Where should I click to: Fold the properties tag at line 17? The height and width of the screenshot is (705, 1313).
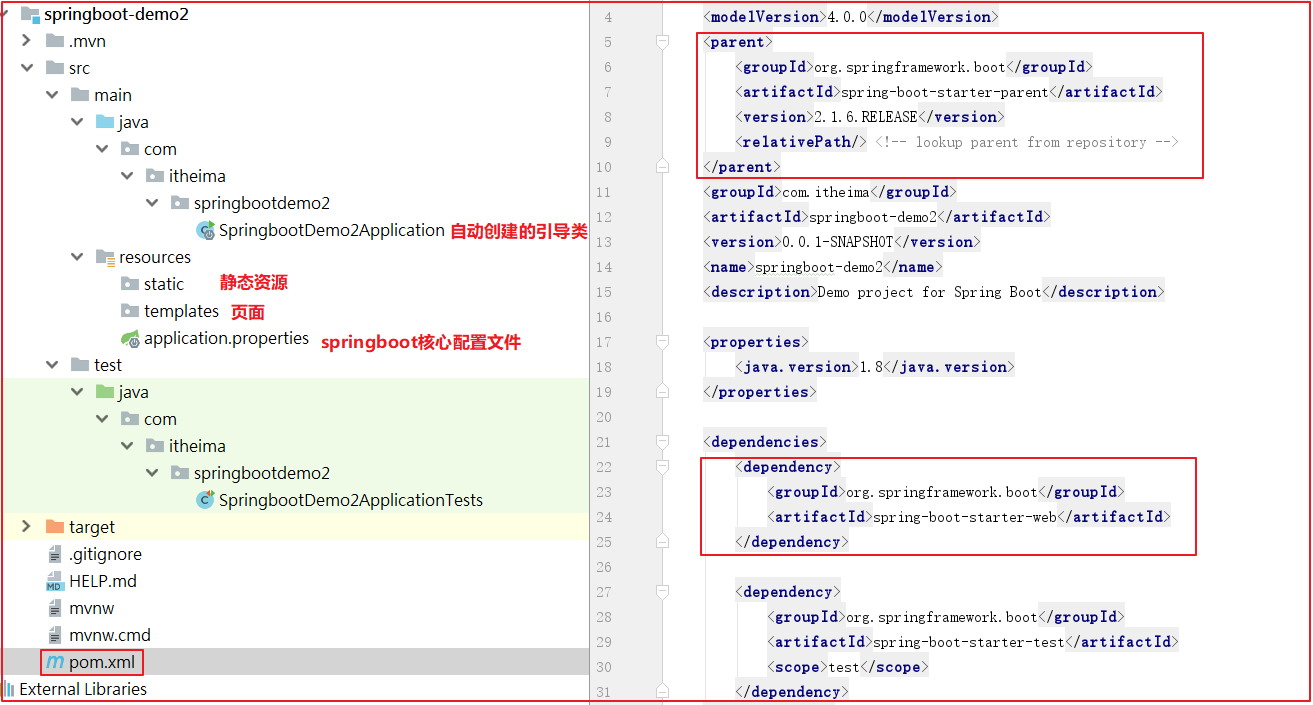662,342
